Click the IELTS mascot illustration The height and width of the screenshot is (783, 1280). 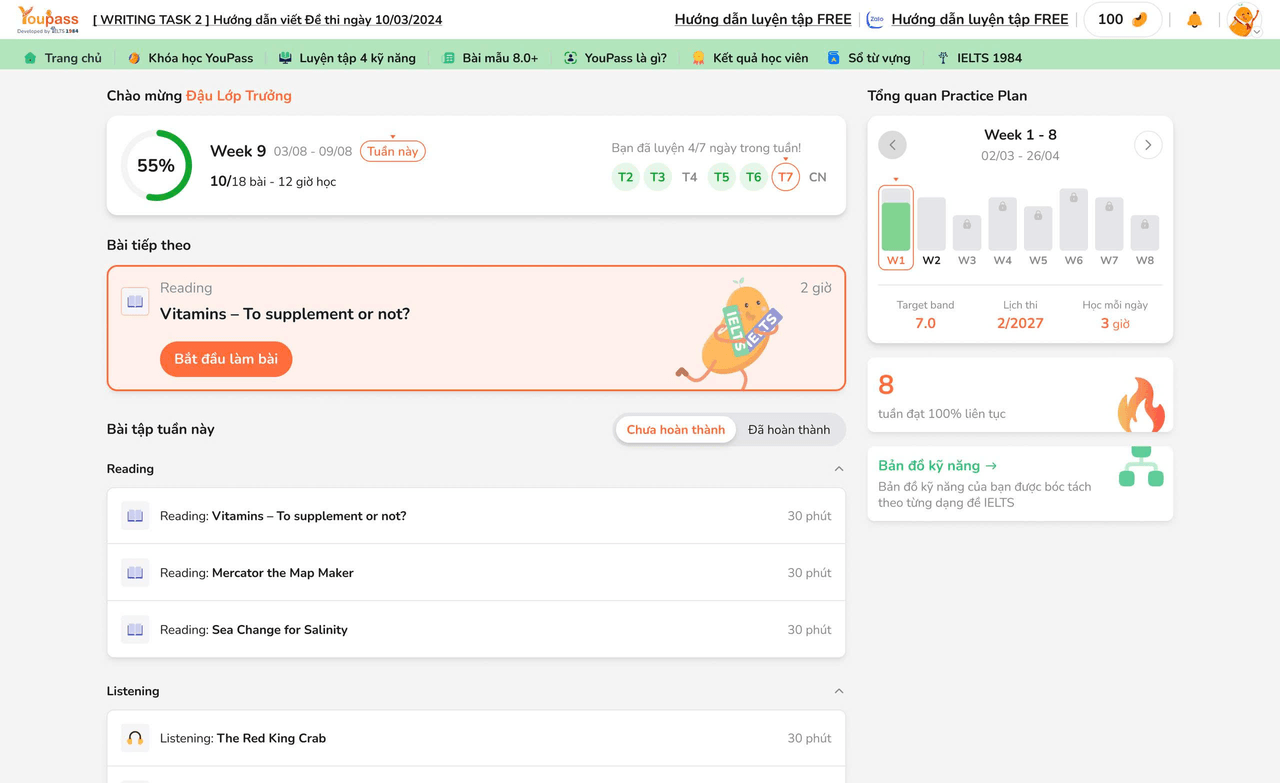729,332
